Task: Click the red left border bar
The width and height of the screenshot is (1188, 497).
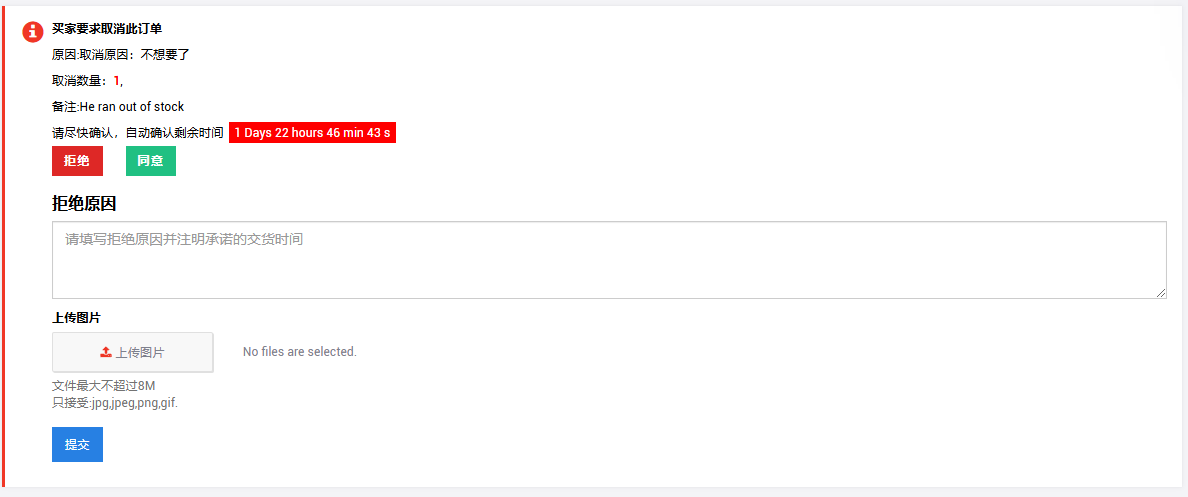Action: point(3,248)
